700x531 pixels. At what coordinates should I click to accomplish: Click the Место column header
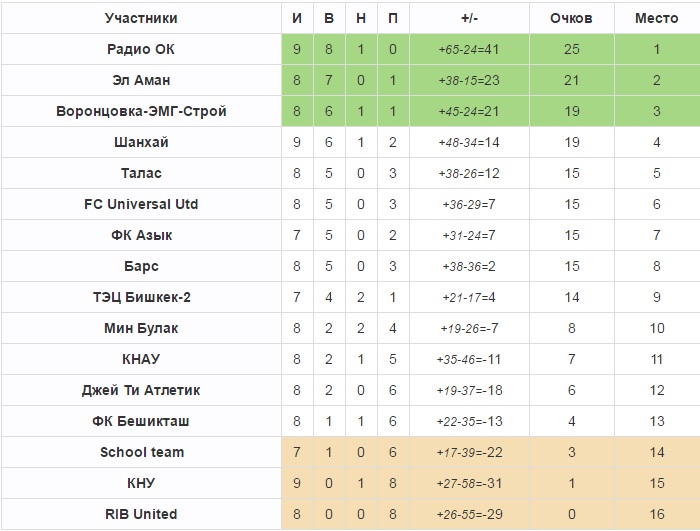click(657, 18)
